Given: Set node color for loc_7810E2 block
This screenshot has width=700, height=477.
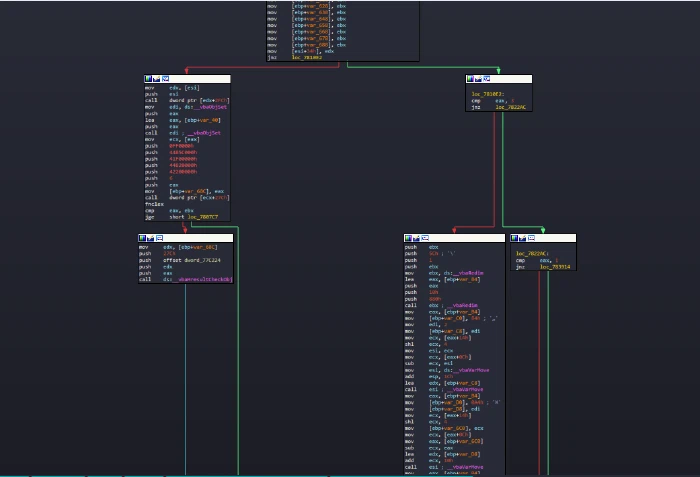Looking at the screenshot, I should coord(470,79).
